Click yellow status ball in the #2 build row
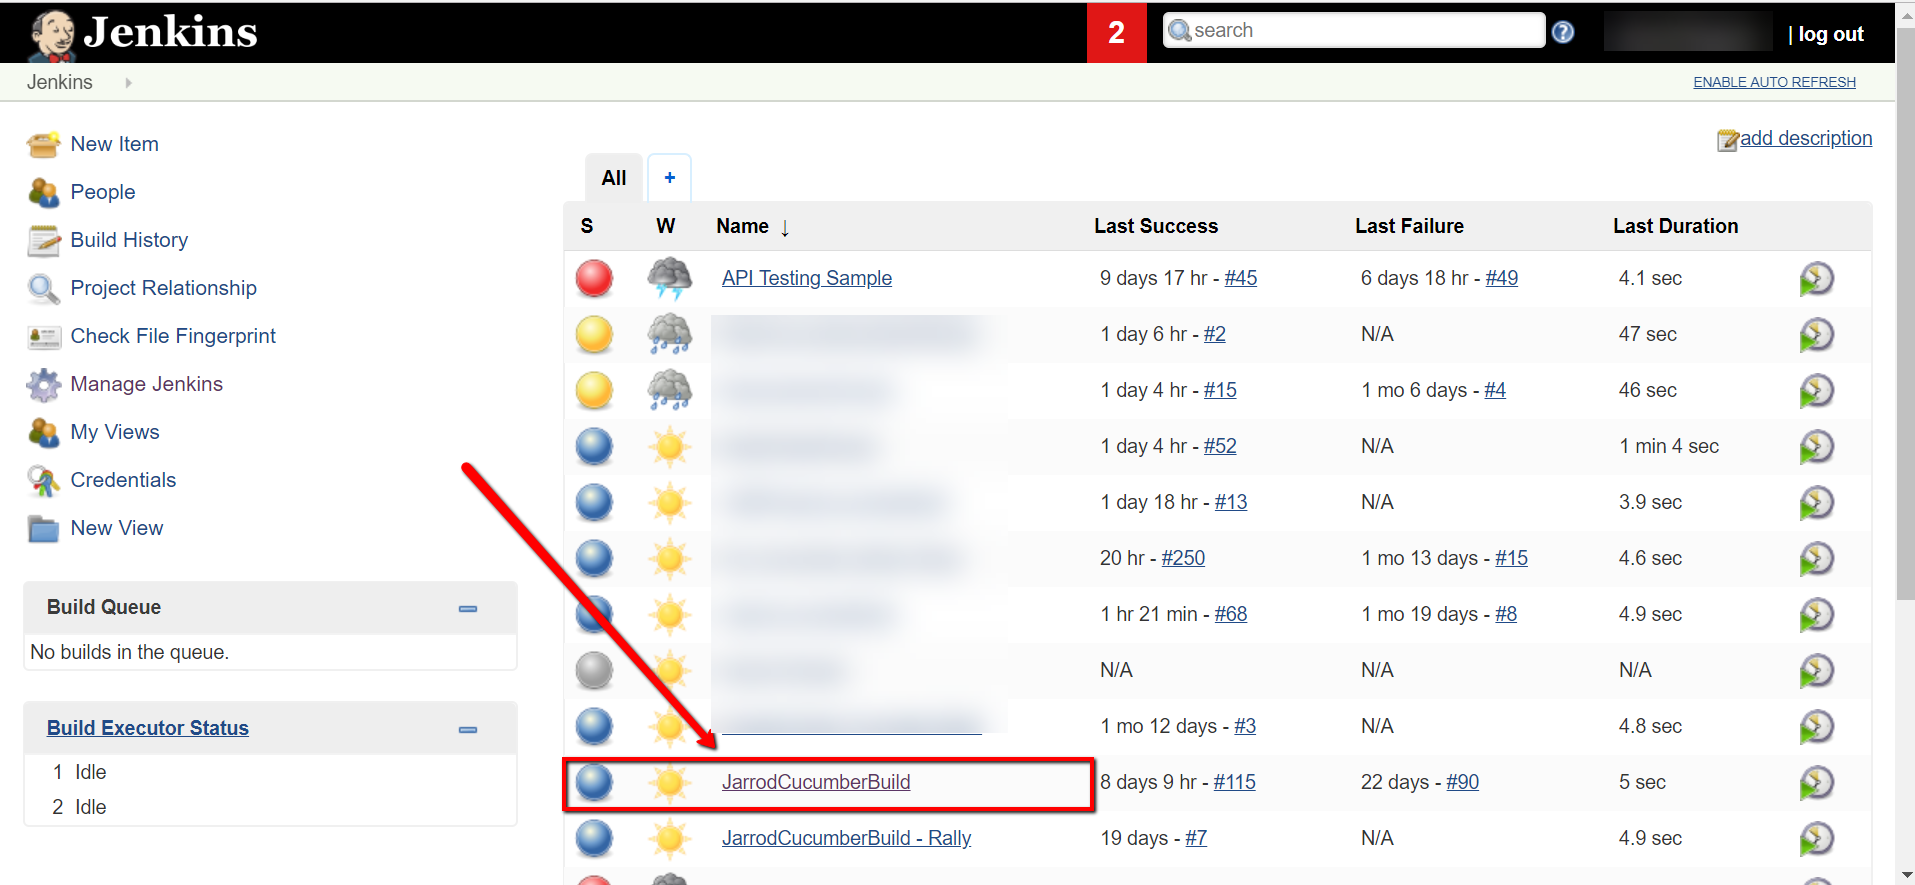The image size is (1915, 885). point(594,334)
